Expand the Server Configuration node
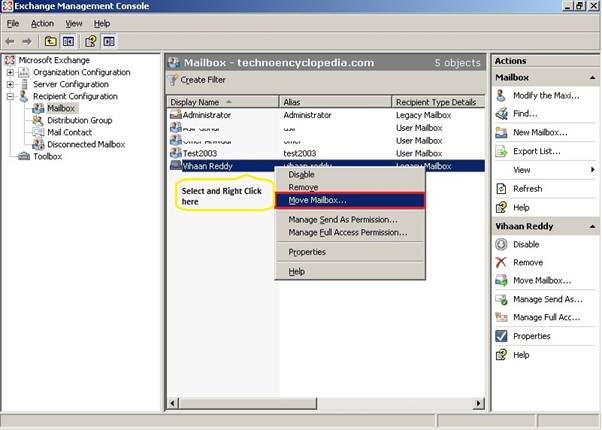Image resolution: width=602 pixels, height=430 pixels. pos(10,84)
